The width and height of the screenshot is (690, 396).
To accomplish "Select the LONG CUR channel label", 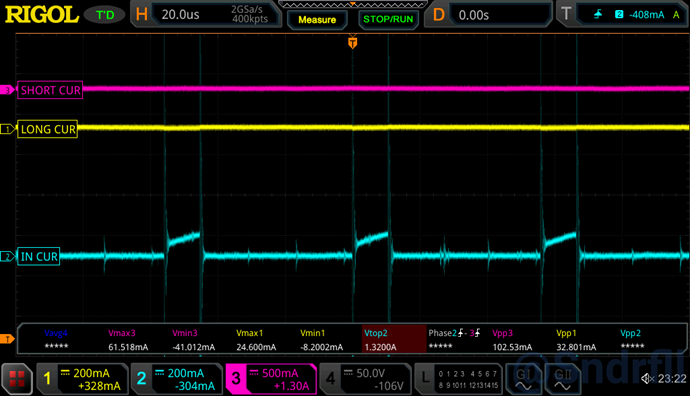I will pyautogui.click(x=48, y=129).
